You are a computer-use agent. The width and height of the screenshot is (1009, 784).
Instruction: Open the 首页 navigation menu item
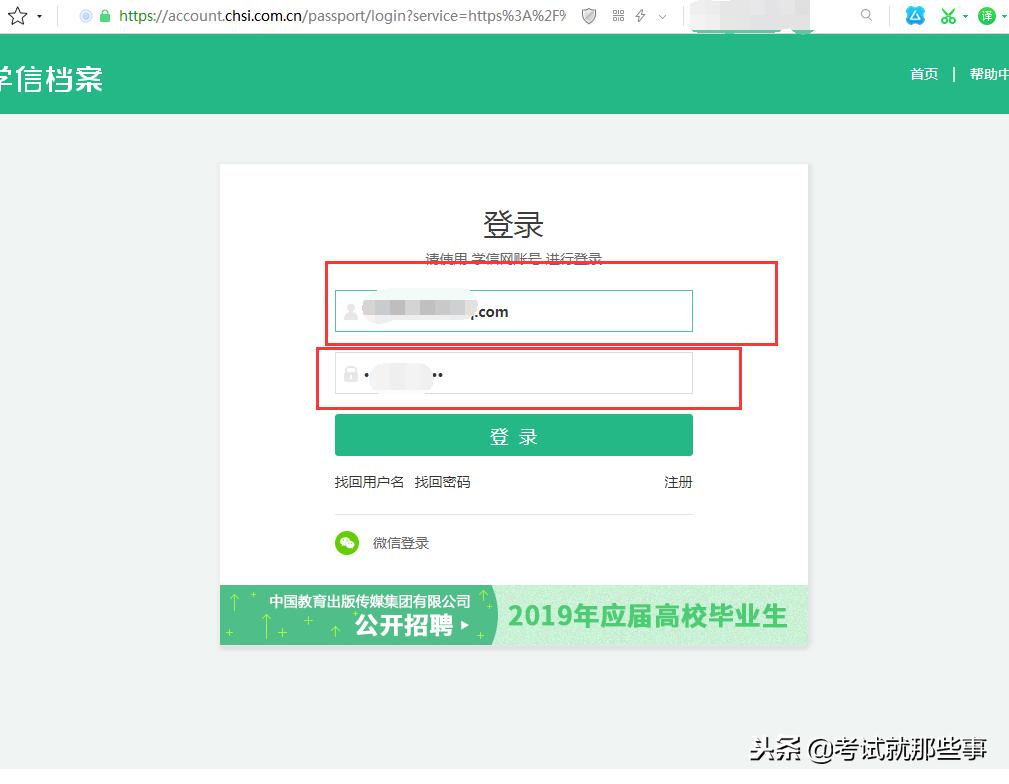[x=923, y=74]
